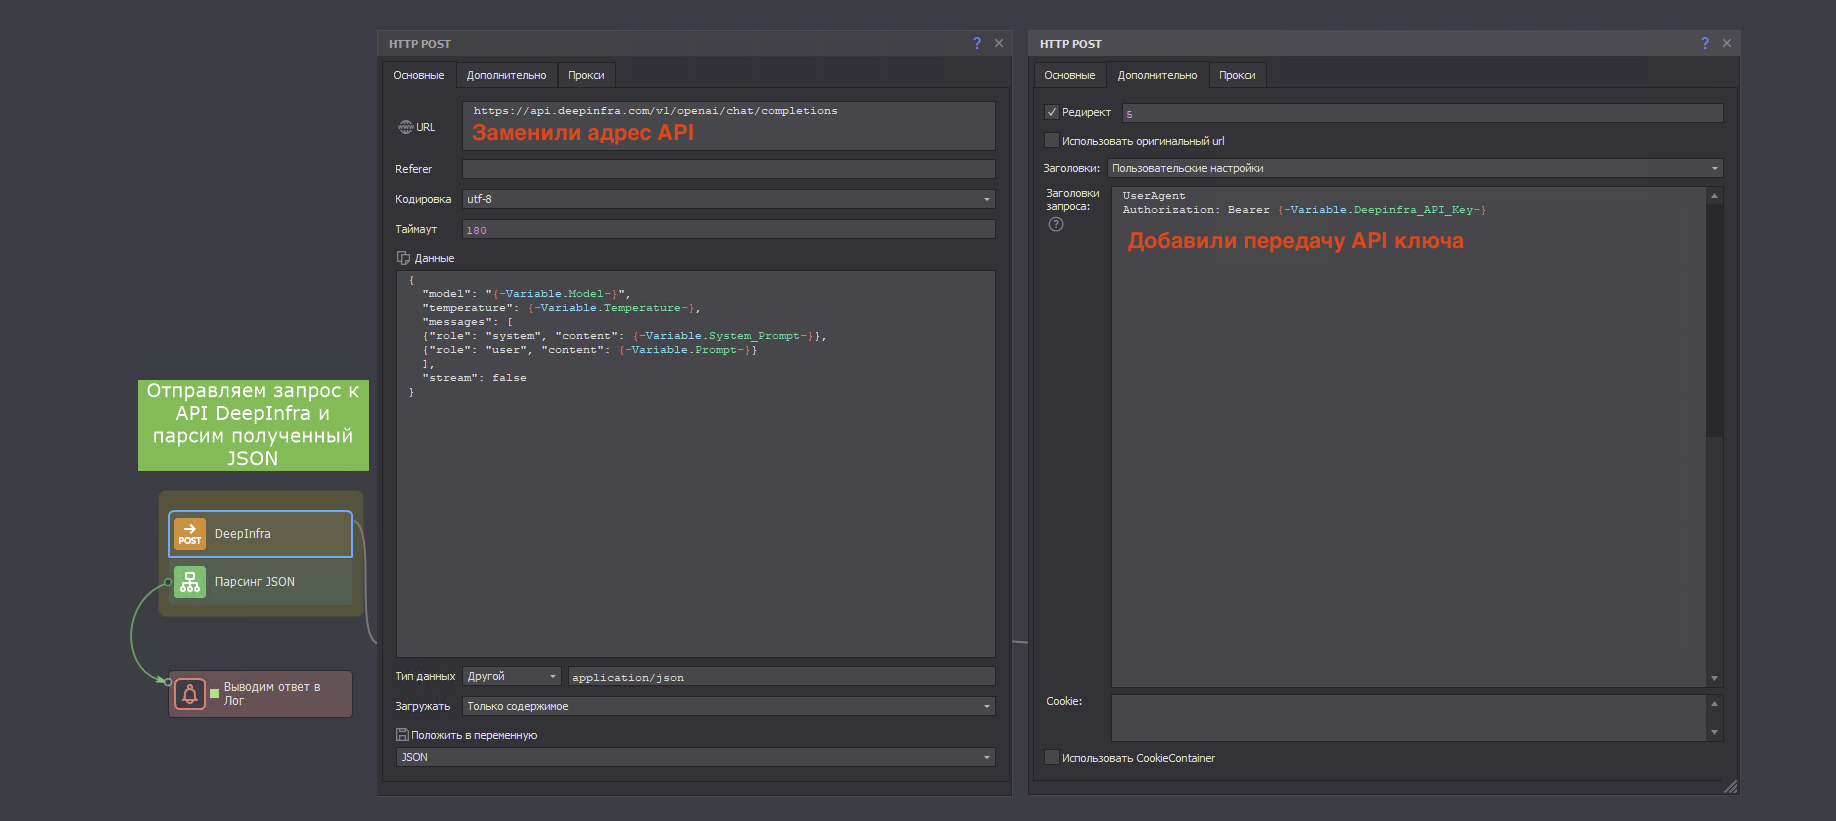Open the Кодировка utf-8 dropdown

point(728,199)
